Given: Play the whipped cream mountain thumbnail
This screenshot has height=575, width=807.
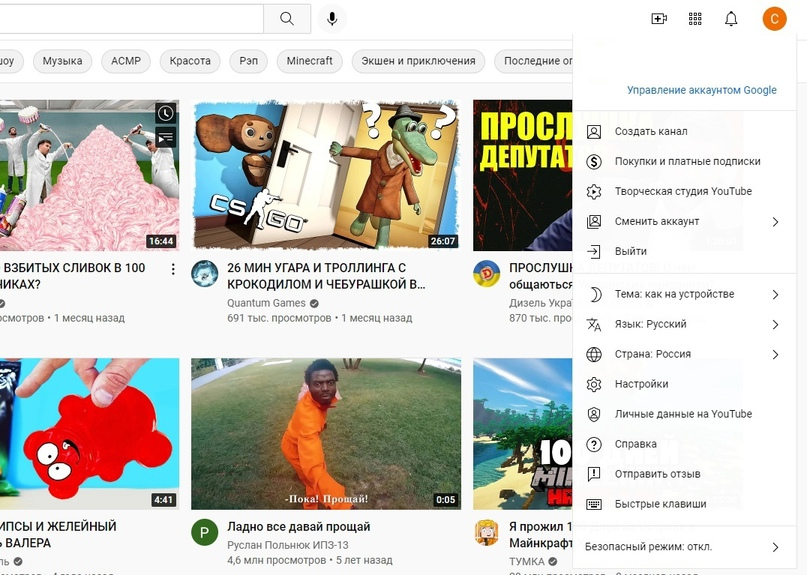Looking at the screenshot, I should [x=90, y=176].
